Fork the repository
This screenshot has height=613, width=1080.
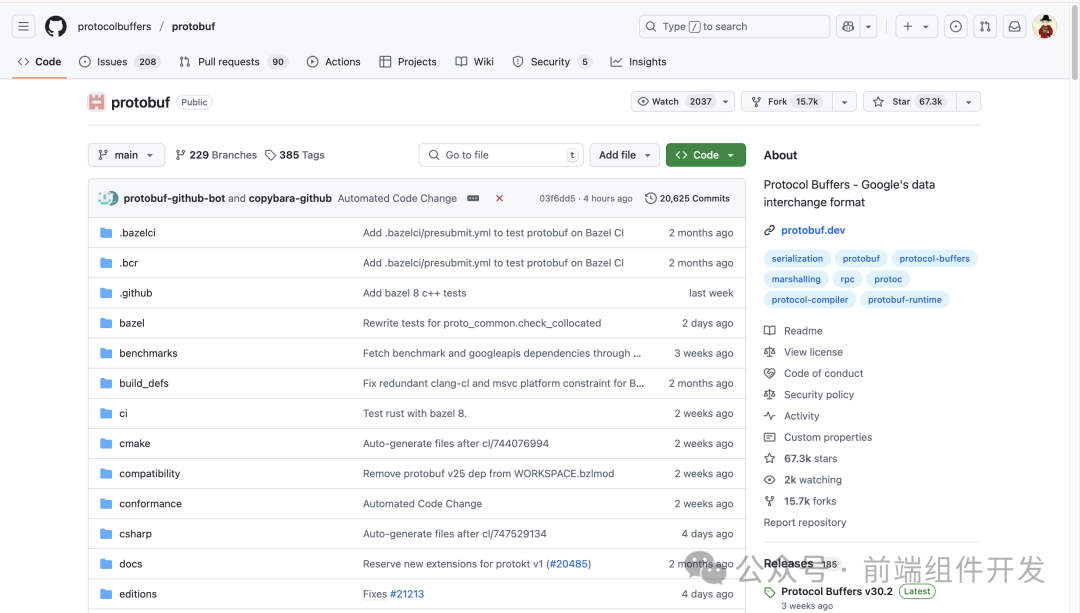click(787, 102)
